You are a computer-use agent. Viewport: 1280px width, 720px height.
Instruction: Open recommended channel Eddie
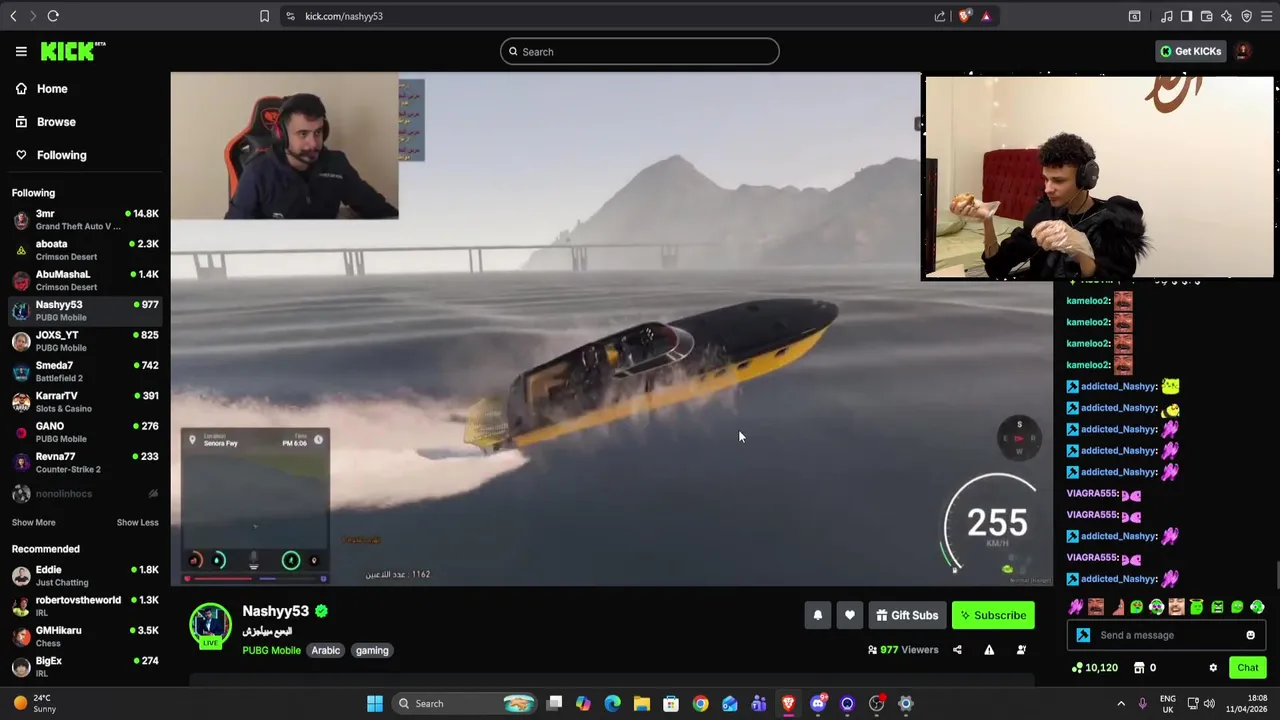click(84, 576)
